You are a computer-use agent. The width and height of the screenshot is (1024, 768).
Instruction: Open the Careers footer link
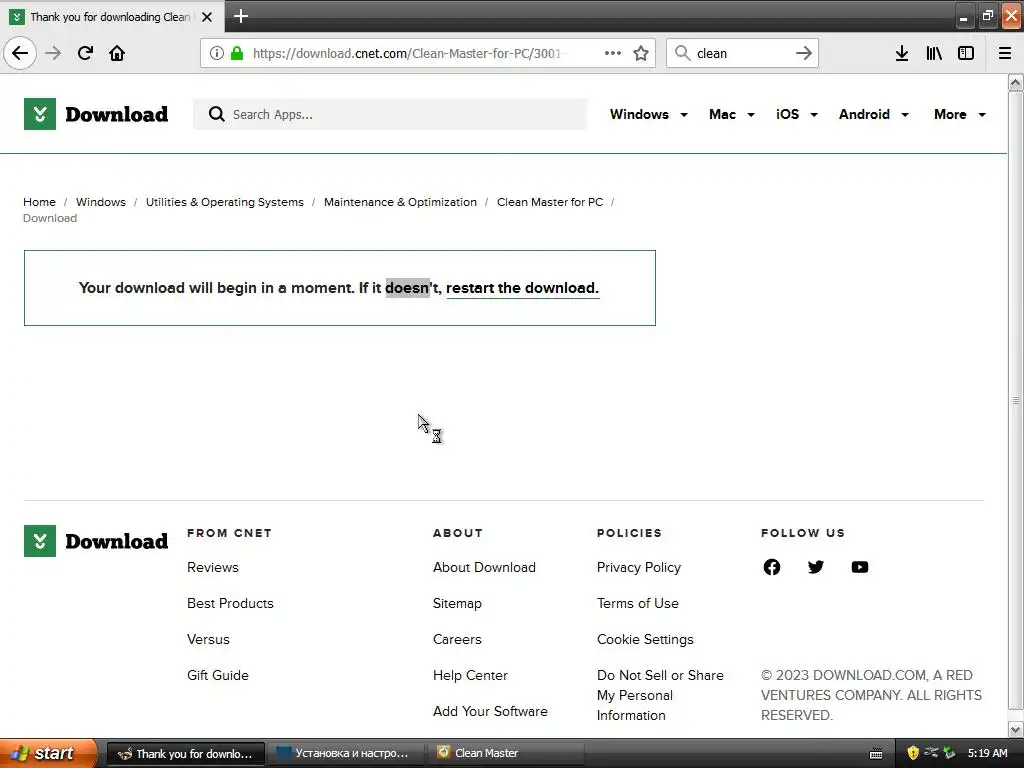point(457,639)
